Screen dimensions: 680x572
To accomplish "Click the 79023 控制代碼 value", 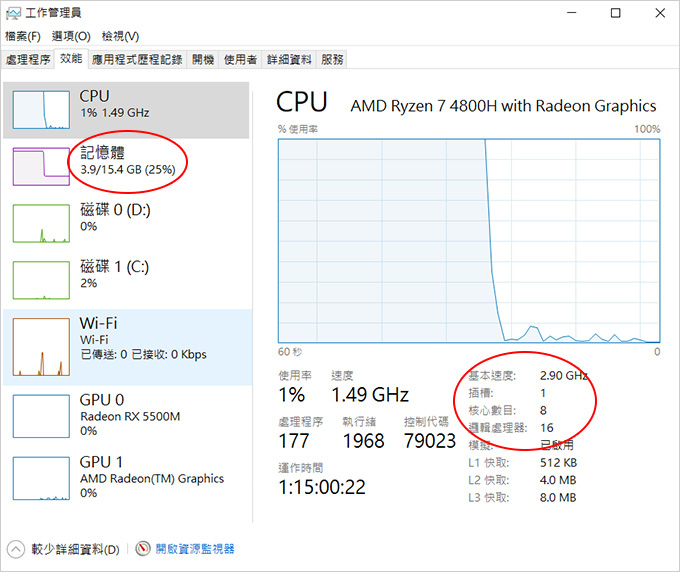I will [x=430, y=441].
